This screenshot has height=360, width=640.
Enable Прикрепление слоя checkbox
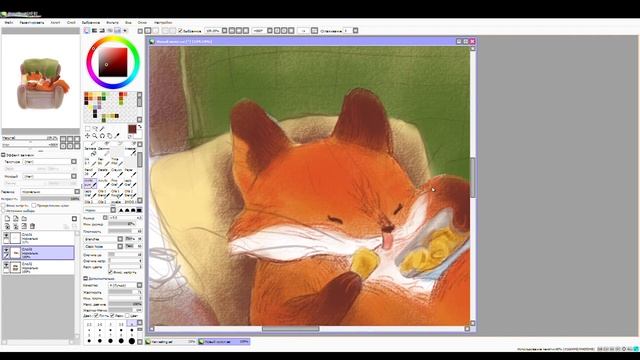tap(34, 206)
